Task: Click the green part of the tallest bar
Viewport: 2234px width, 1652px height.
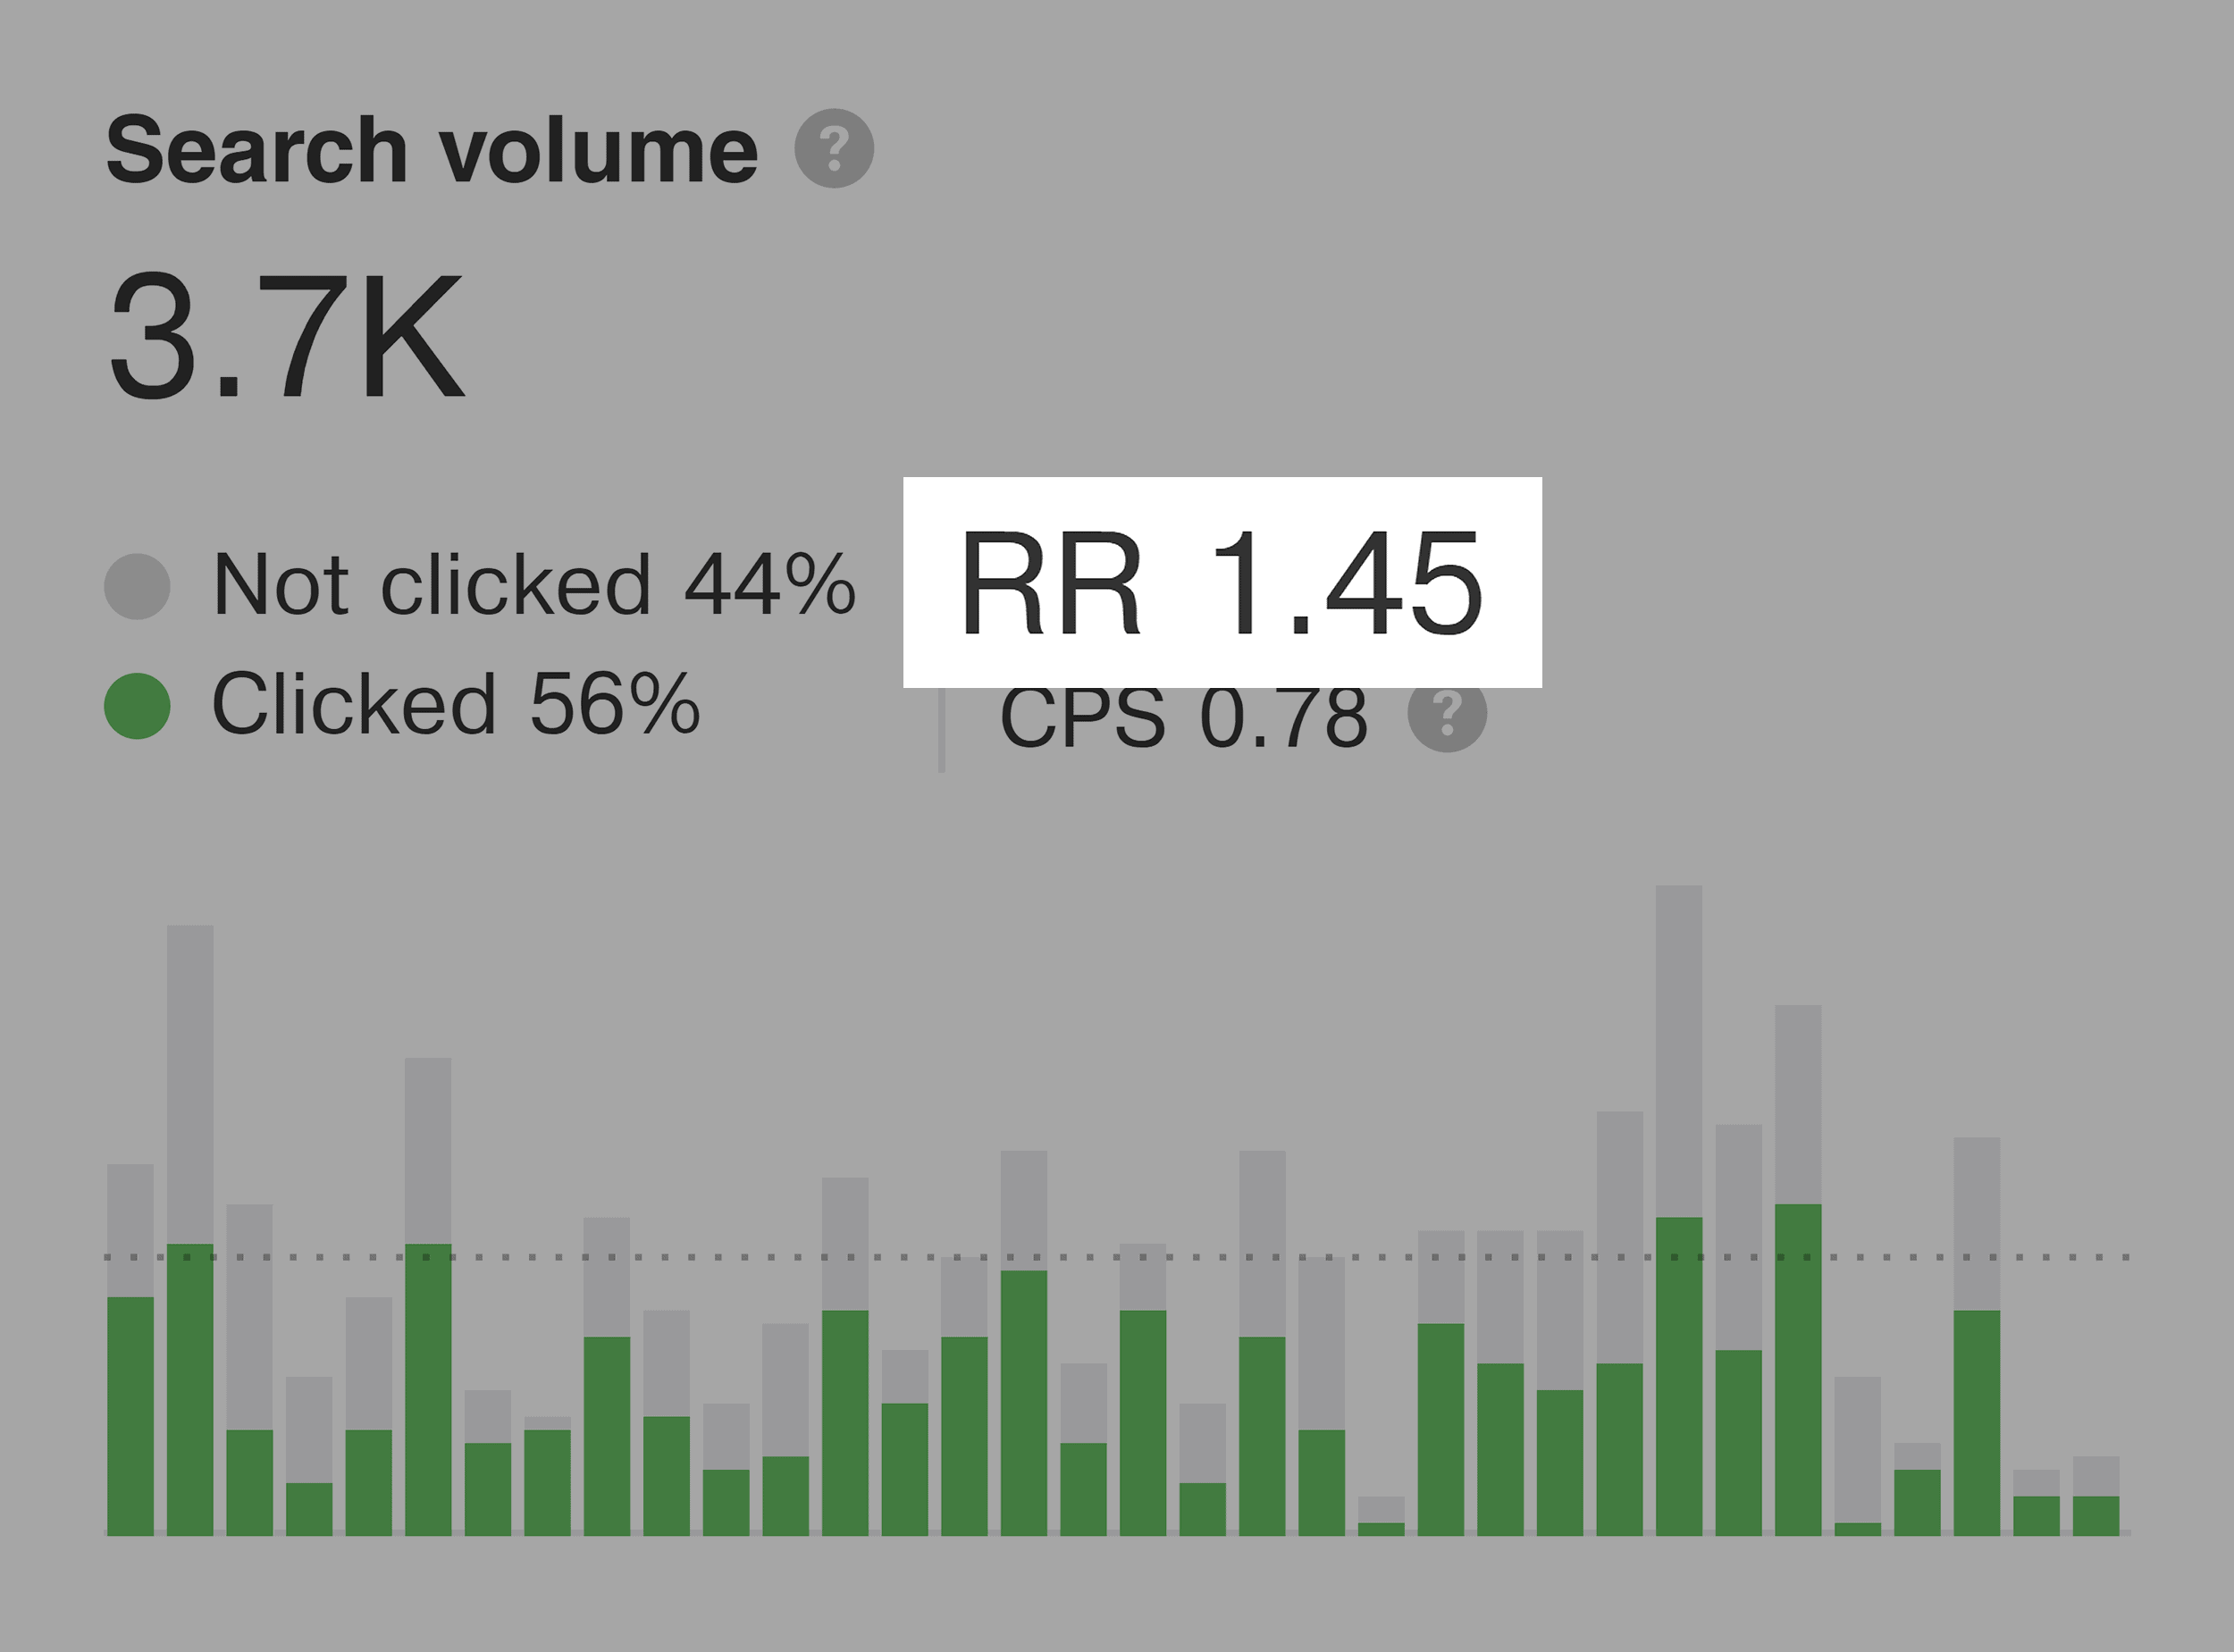Action: click(1679, 1376)
